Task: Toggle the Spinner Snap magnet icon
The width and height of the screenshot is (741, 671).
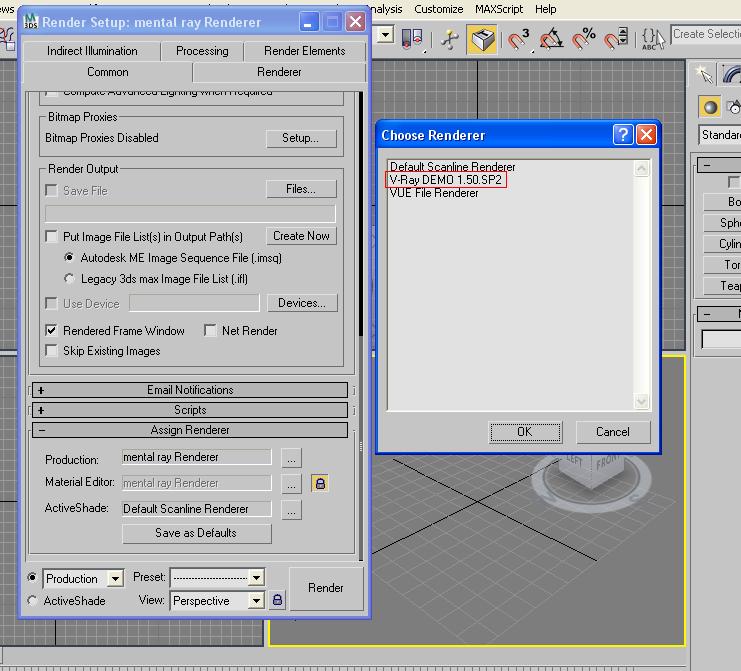Action: click(618, 39)
